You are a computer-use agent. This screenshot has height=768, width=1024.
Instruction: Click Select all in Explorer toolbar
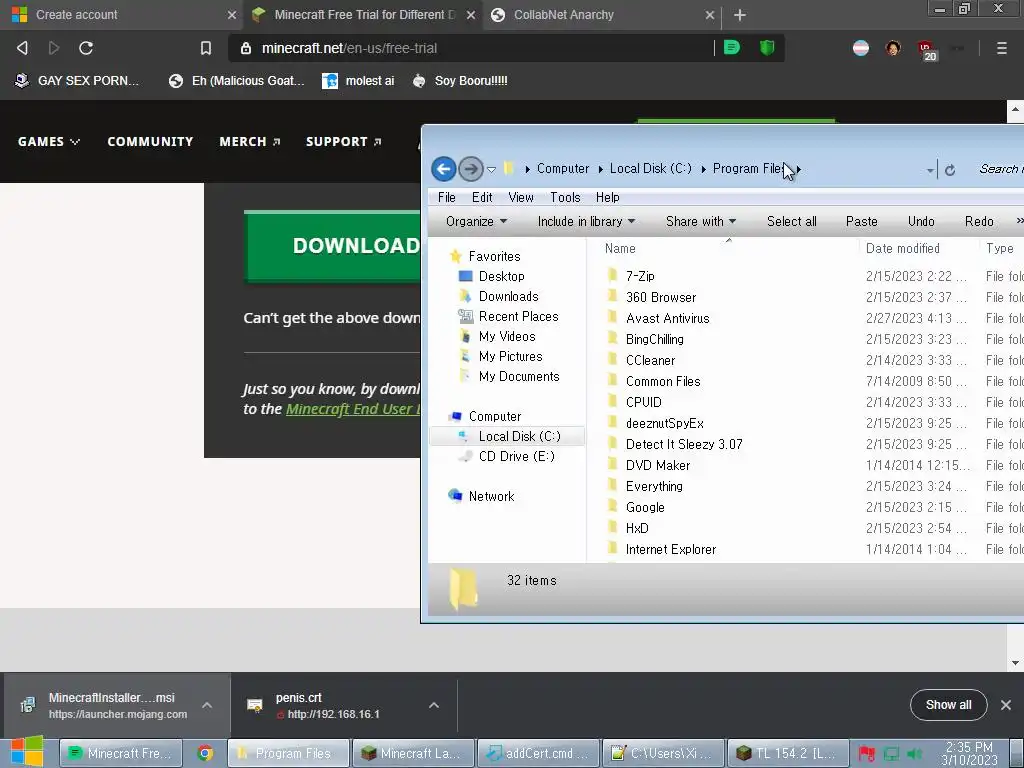[x=792, y=221]
